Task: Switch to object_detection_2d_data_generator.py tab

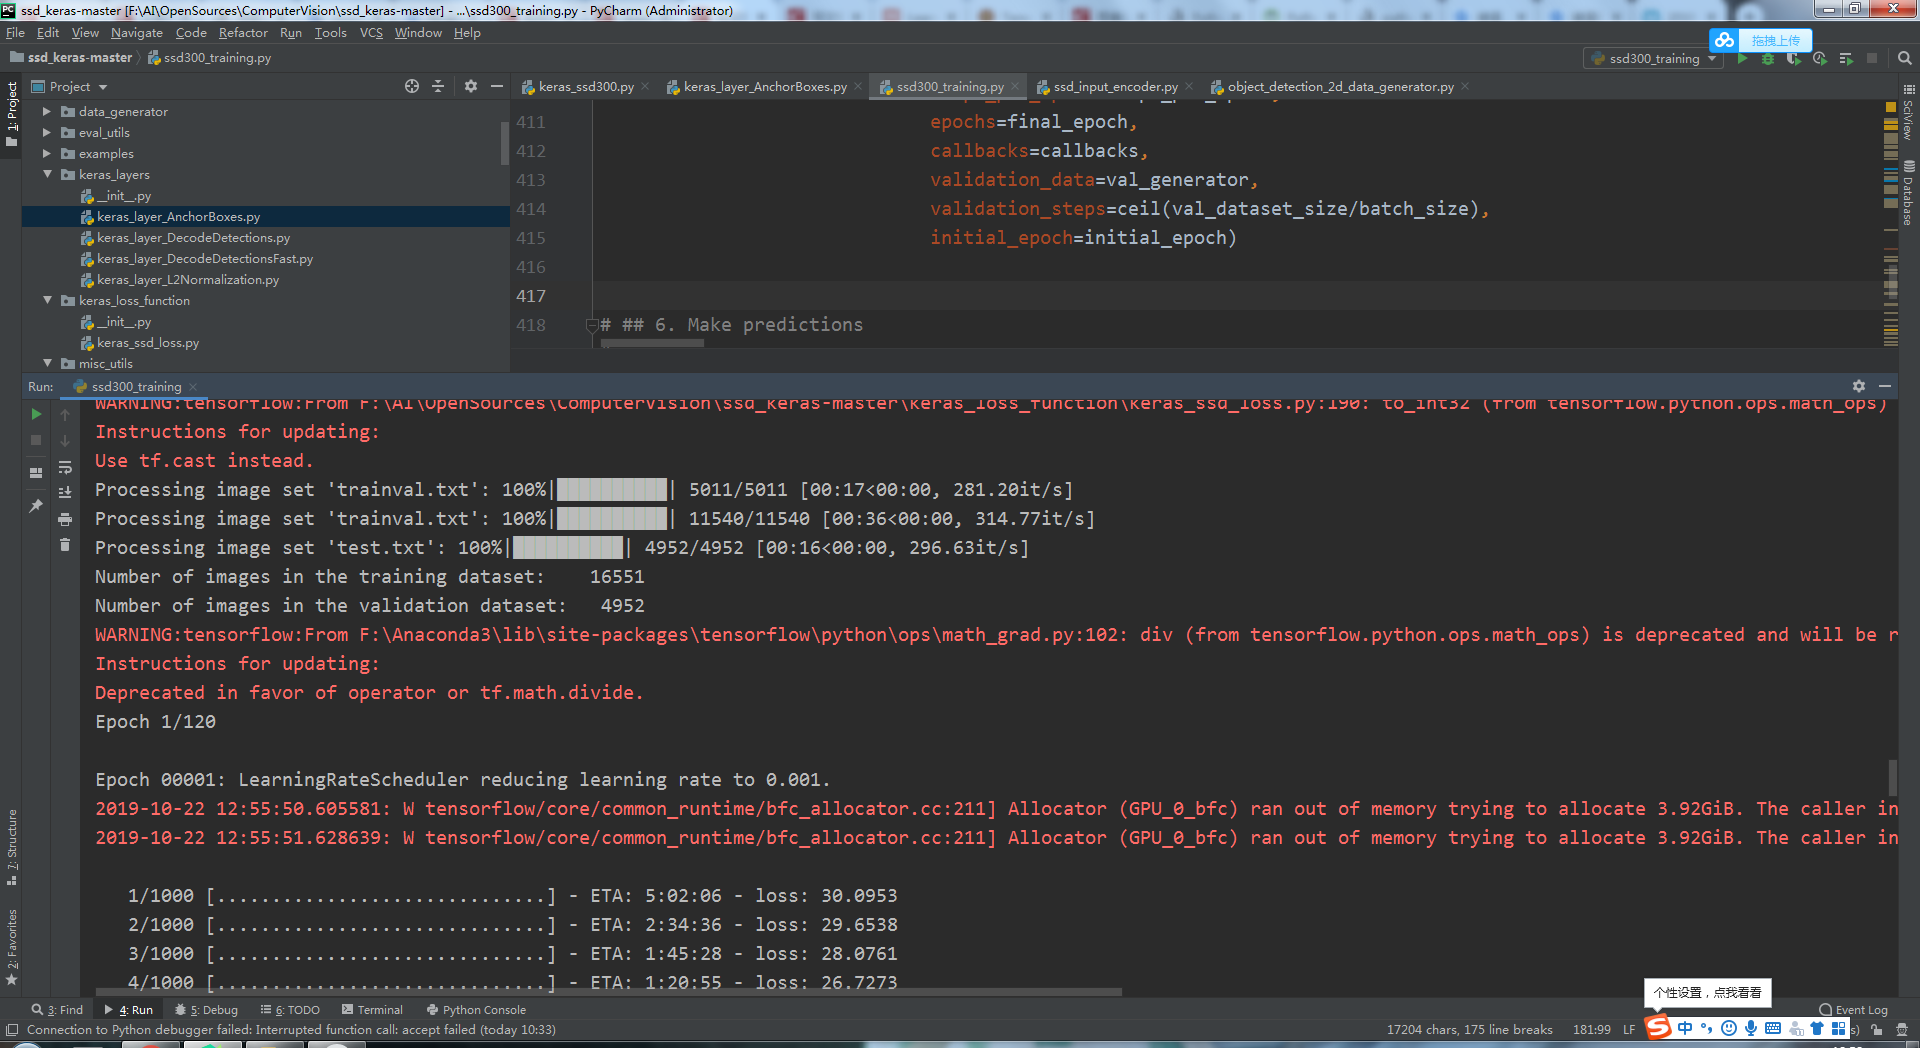Action: click(x=1340, y=87)
